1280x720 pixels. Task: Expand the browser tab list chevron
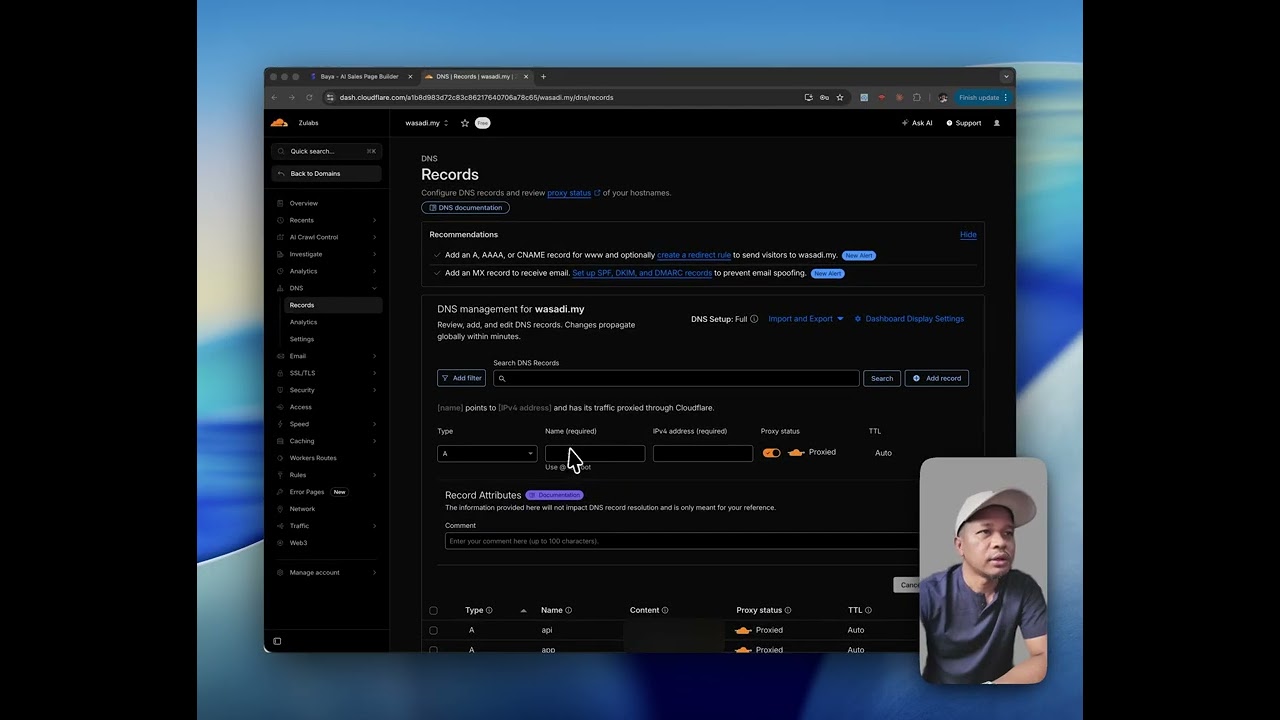[x=1006, y=77]
